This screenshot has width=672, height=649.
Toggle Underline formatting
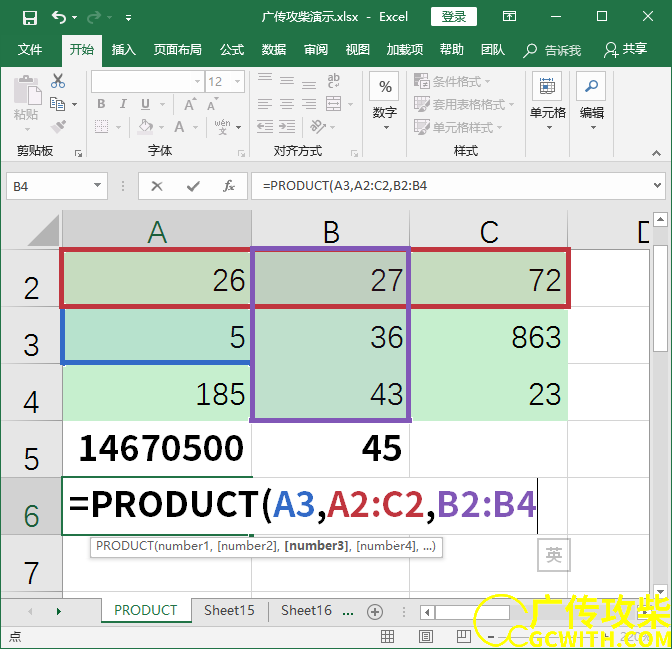146,104
